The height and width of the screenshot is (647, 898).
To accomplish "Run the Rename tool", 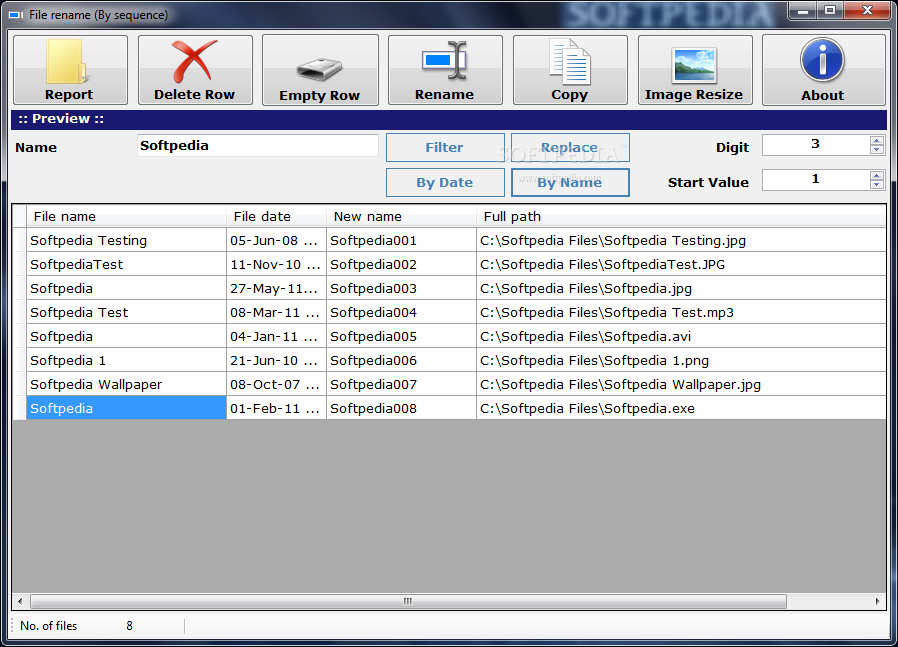I will (x=445, y=70).
